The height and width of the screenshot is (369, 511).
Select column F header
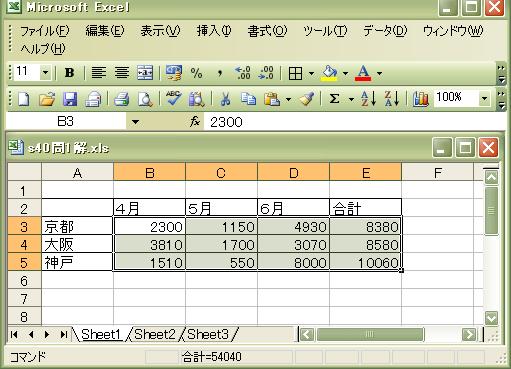click(438, 173)
